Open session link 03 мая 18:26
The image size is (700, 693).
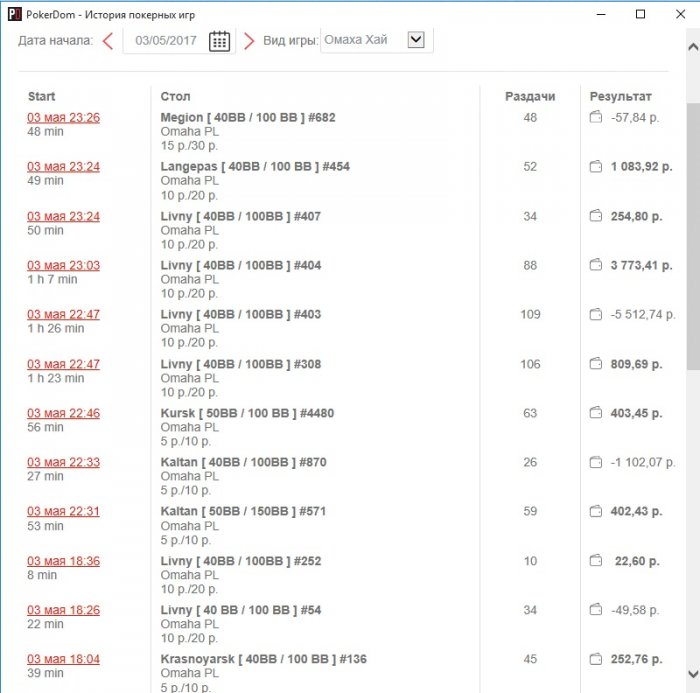[x=63, y=610]
